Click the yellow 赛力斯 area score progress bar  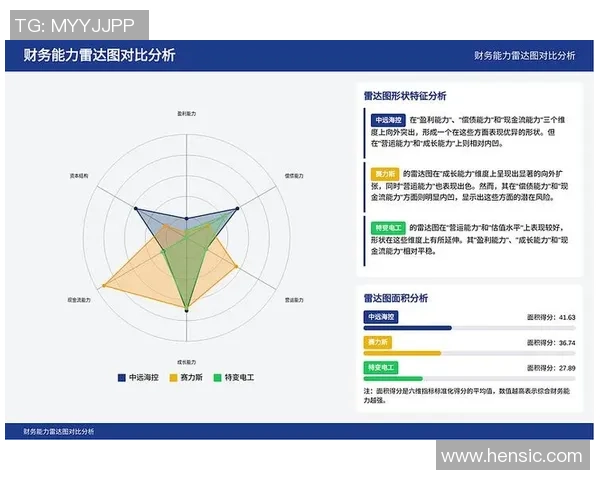(x=470, y=353)
